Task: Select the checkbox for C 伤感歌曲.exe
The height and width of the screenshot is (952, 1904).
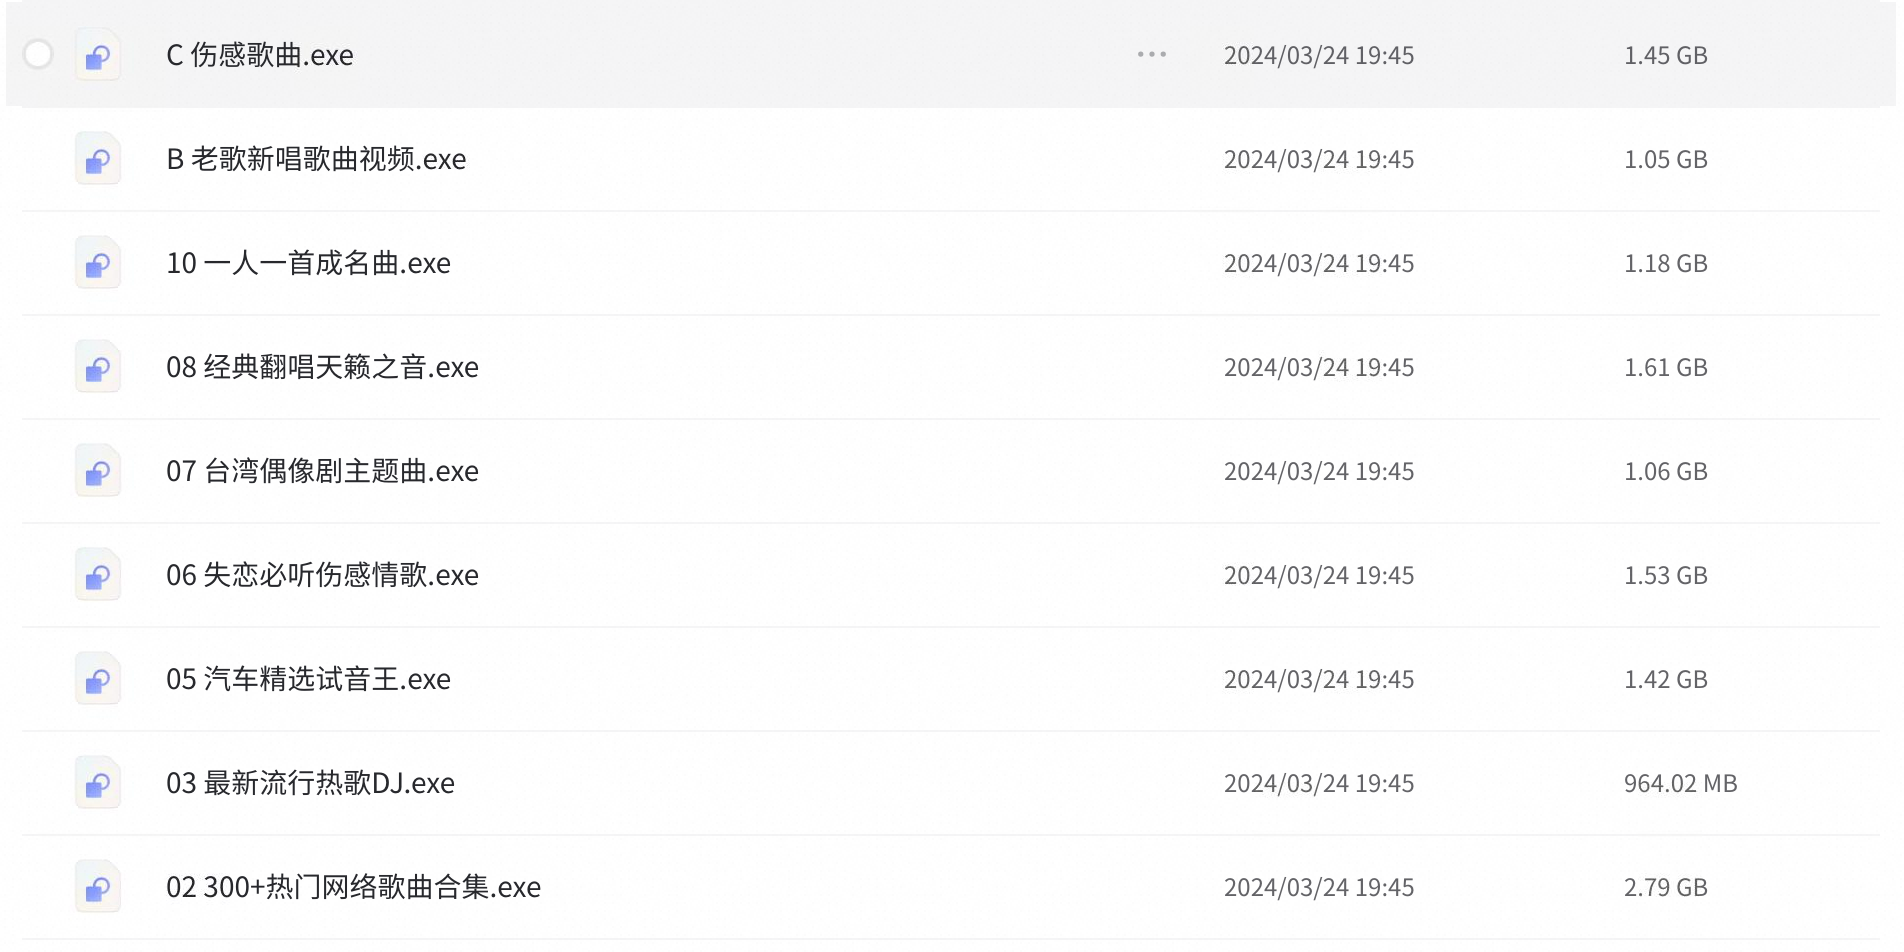Action: (x=38, y=54)
